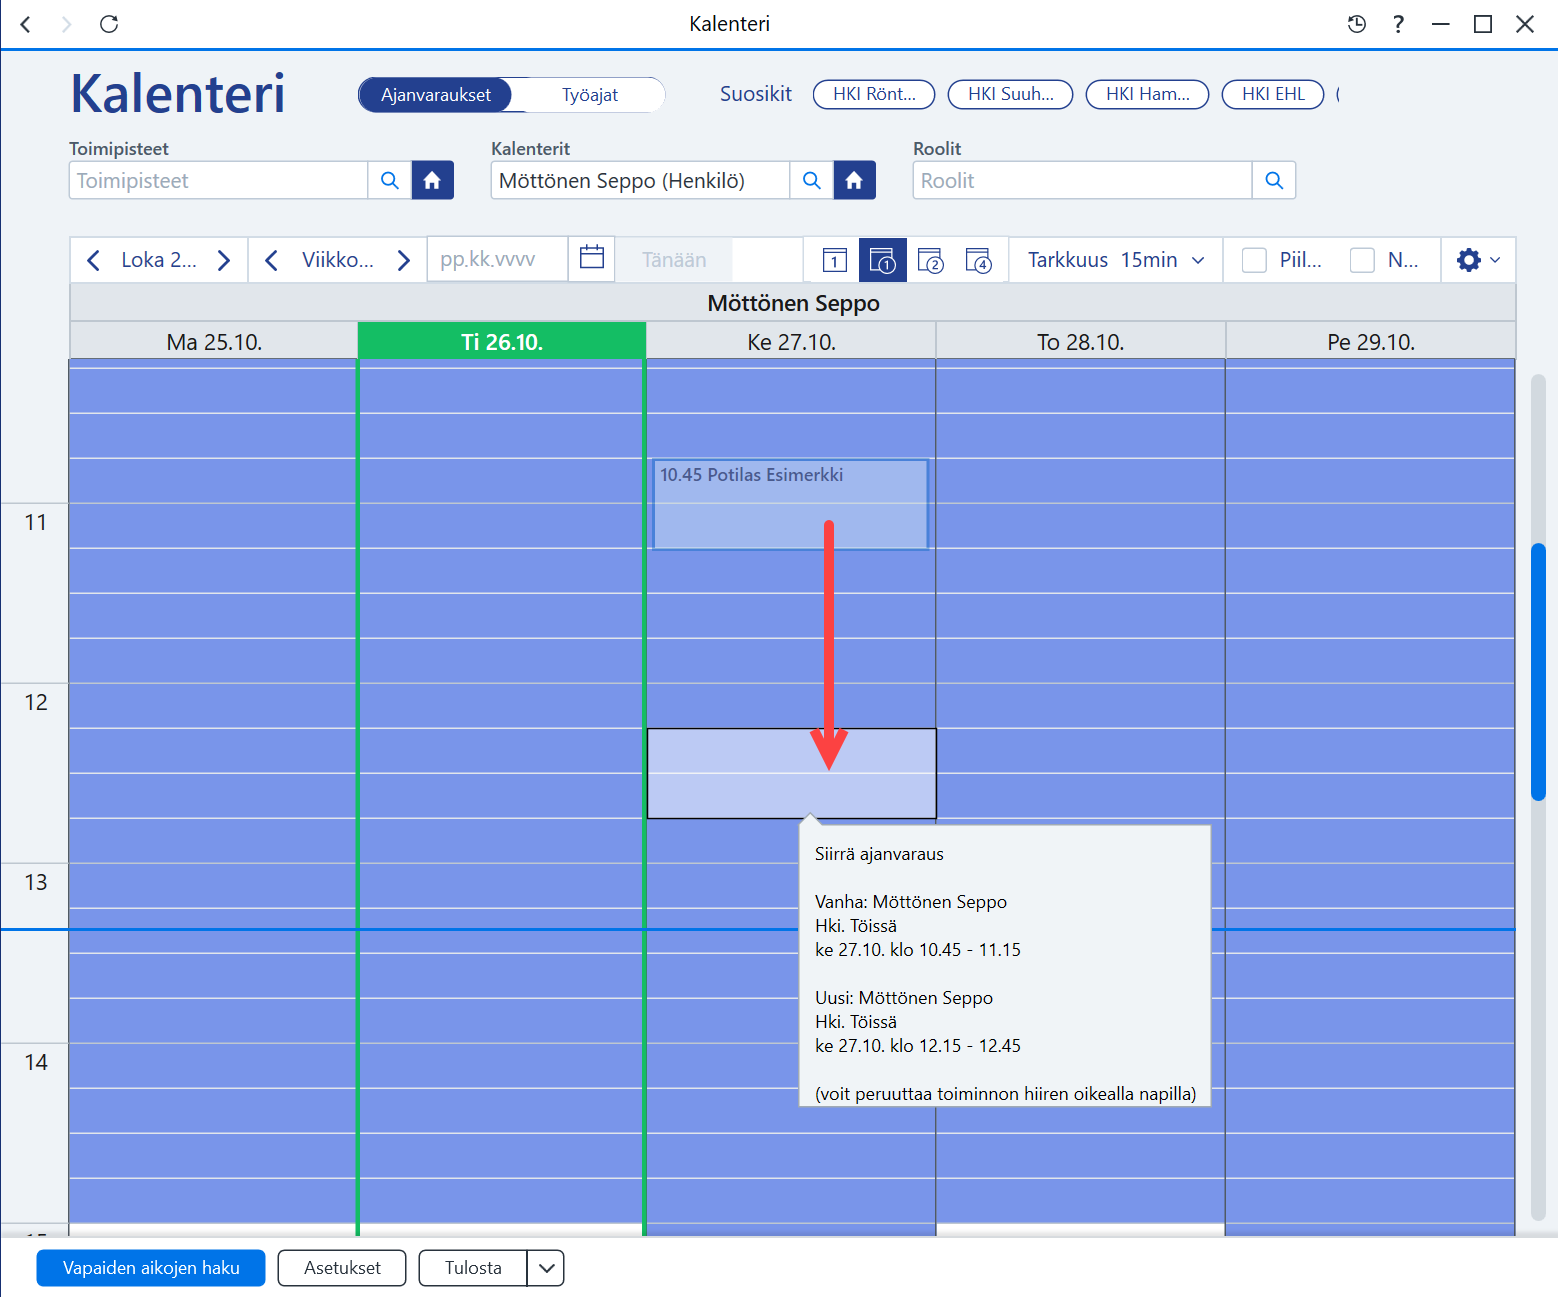This screenshot has height=1297, width=1558.
Task: Select the one-day calendar view icon
Action: pyautogui.click(x=835, y=260)
